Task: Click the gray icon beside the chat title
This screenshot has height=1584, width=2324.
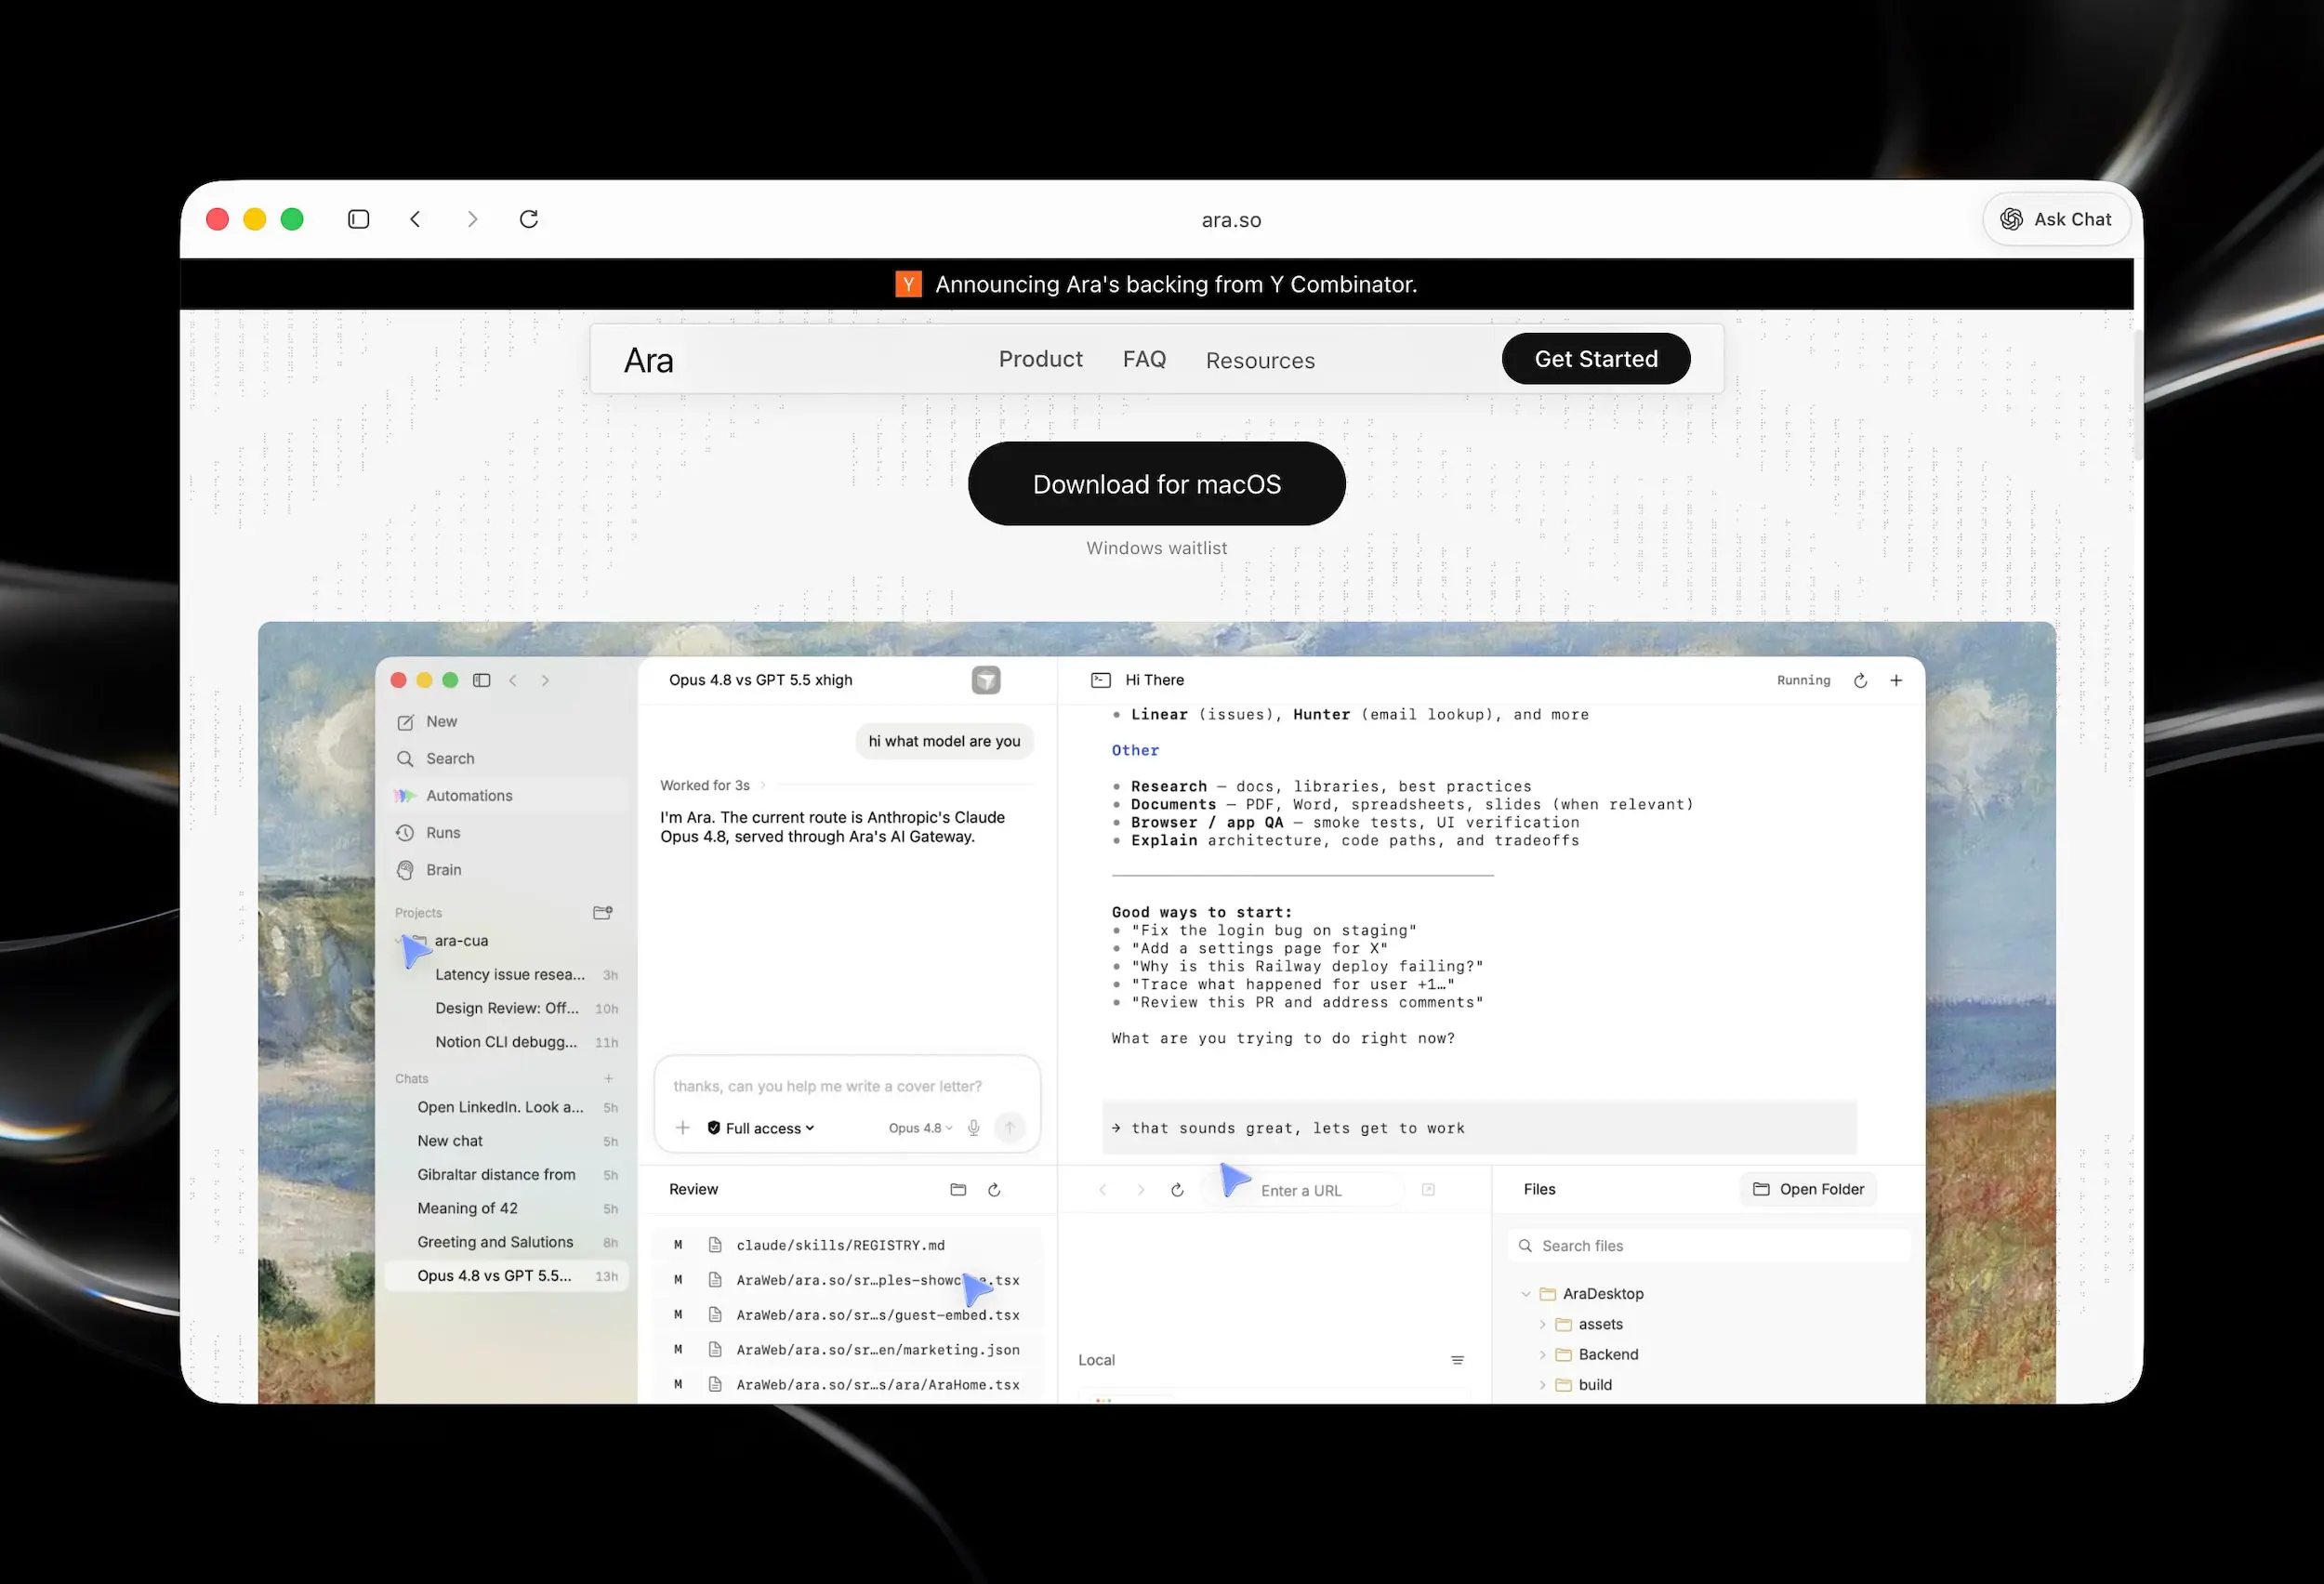Action: (x=986, y=680)
